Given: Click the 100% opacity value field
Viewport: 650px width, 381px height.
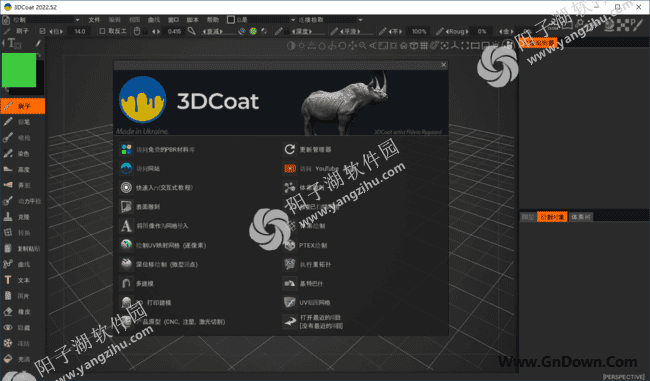Looking at the screenshot, I should (x=419, y=31).
